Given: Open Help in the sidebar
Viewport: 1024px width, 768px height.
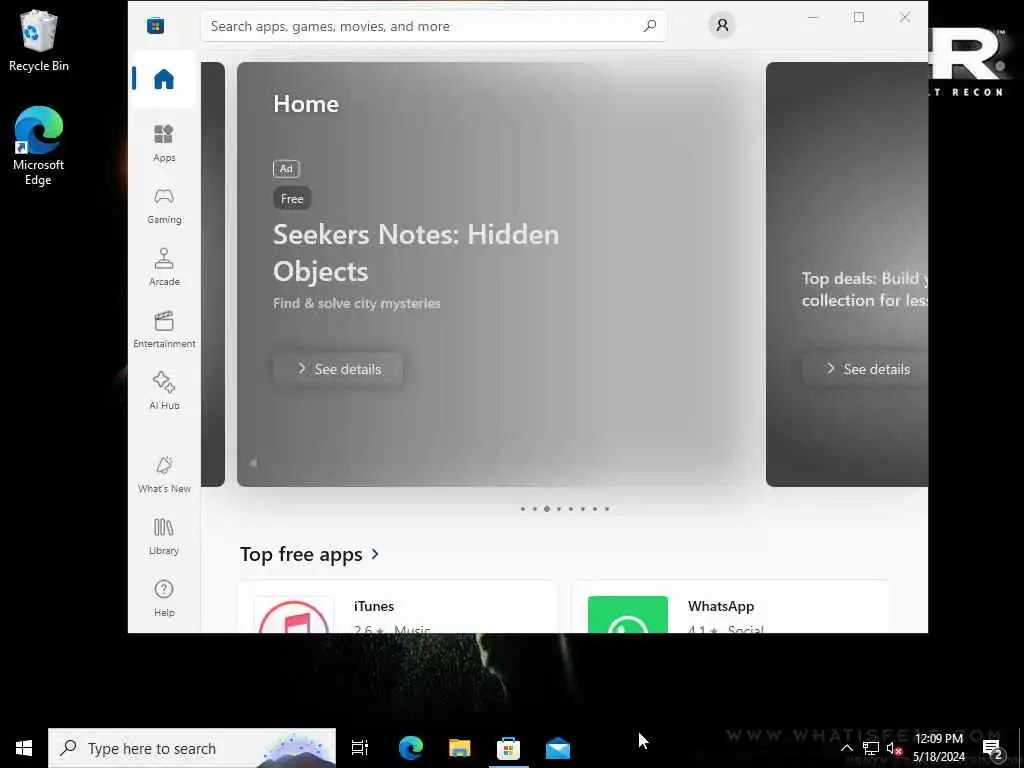Looking at the screenshot, I should (164, 598).
